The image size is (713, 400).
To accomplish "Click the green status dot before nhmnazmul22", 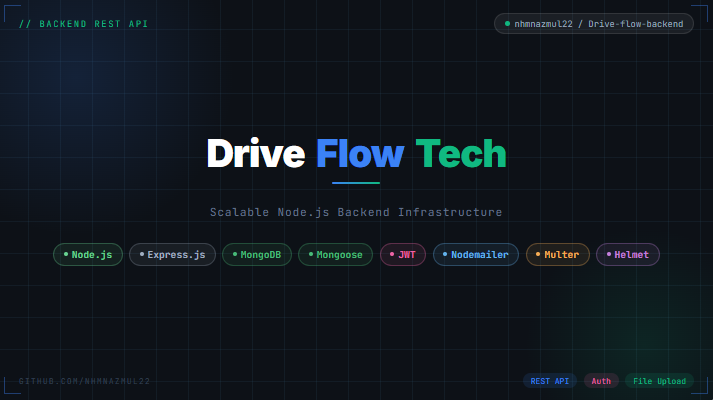I will [507, 24].
